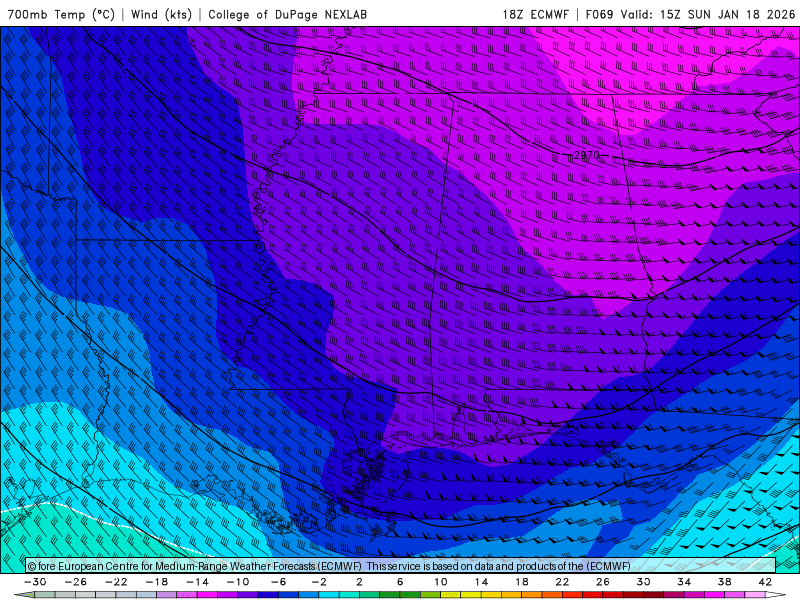Viewport: 800px width, 600px height.
Task: Click the -6 color scale label
Action: tap(279, 582)
